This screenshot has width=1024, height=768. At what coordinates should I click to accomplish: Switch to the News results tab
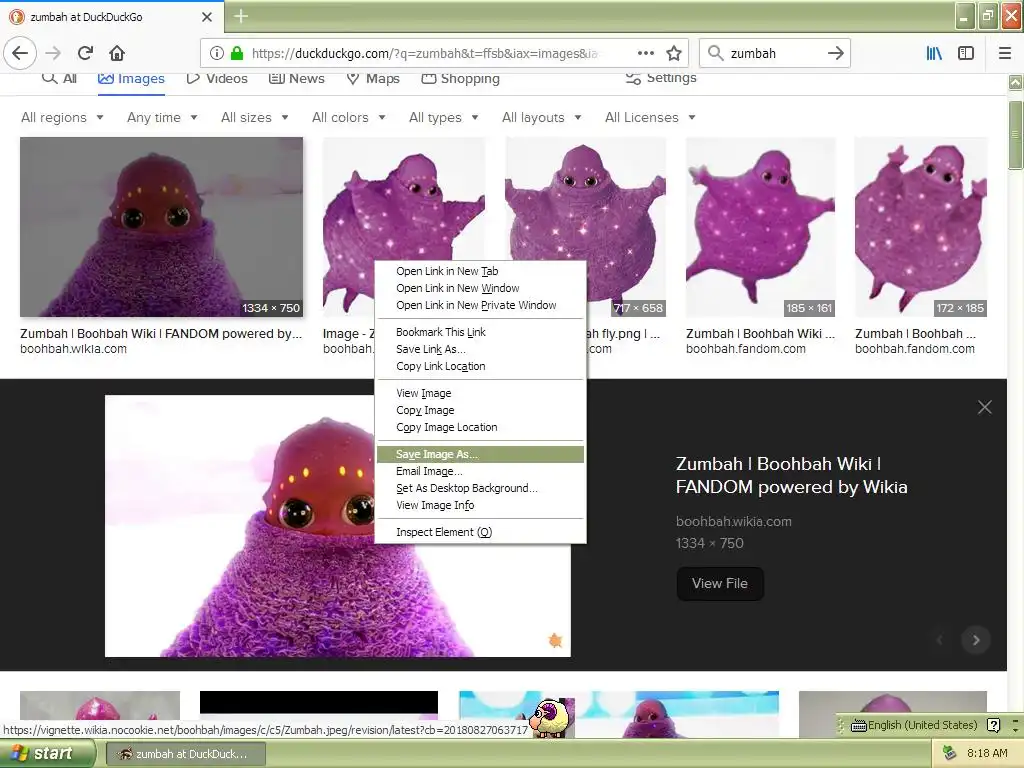(296, 79)
